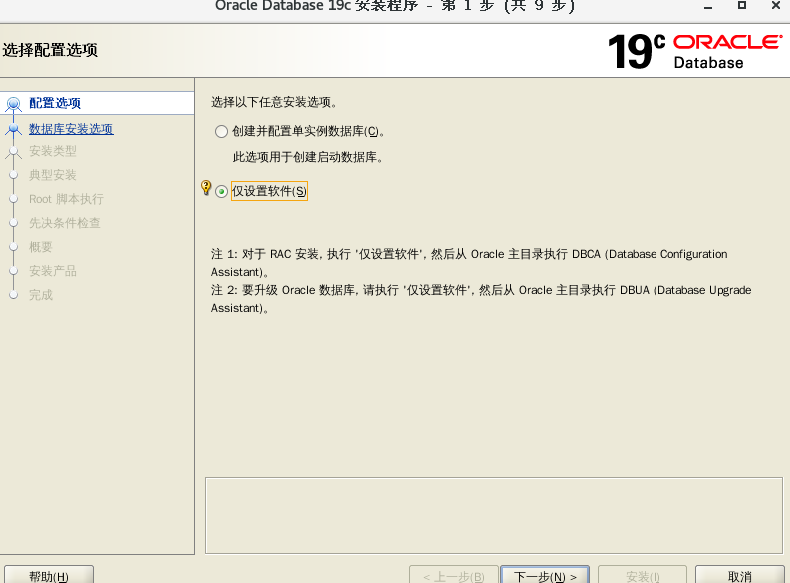
Task: Click 'Root 脚本执行' step in sidebar
Action: pyautogui.click(x=66, y=199)
